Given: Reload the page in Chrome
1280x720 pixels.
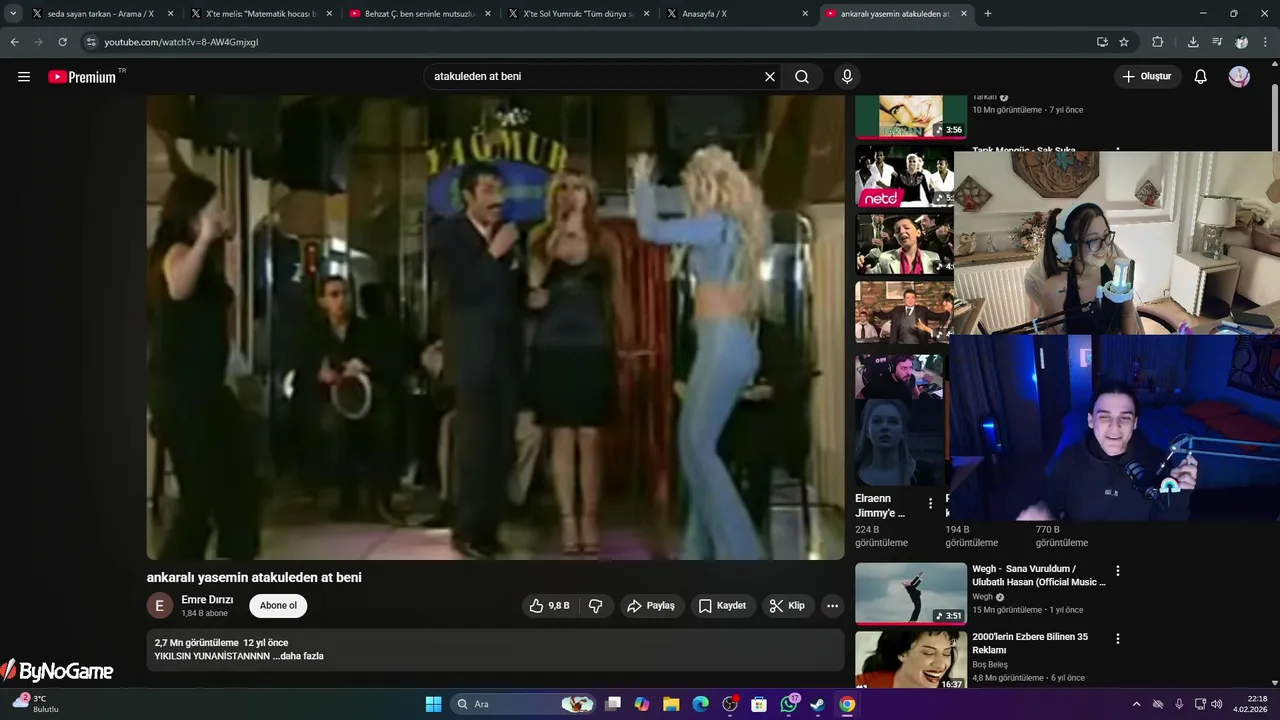Looking at the screenshot, I should click(x=62, y=42).
